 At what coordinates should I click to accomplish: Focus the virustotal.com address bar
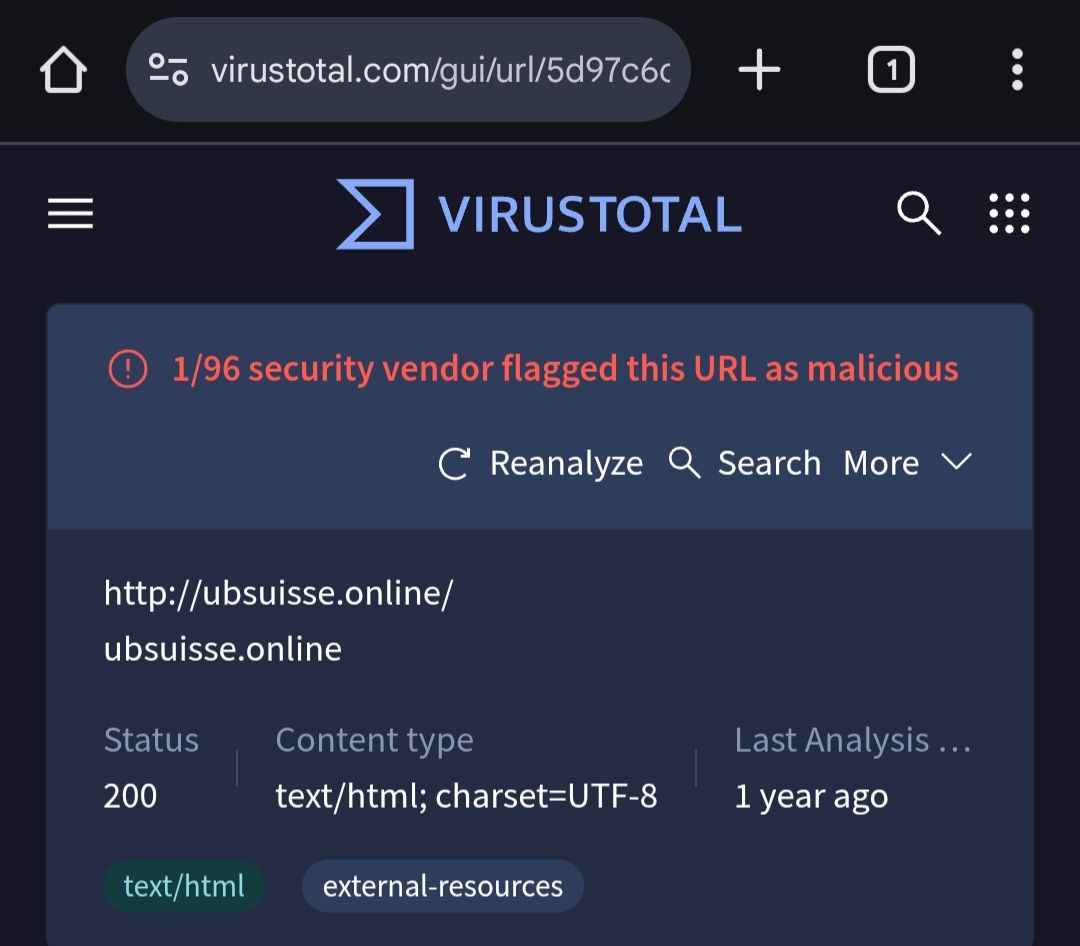(440, 70)
